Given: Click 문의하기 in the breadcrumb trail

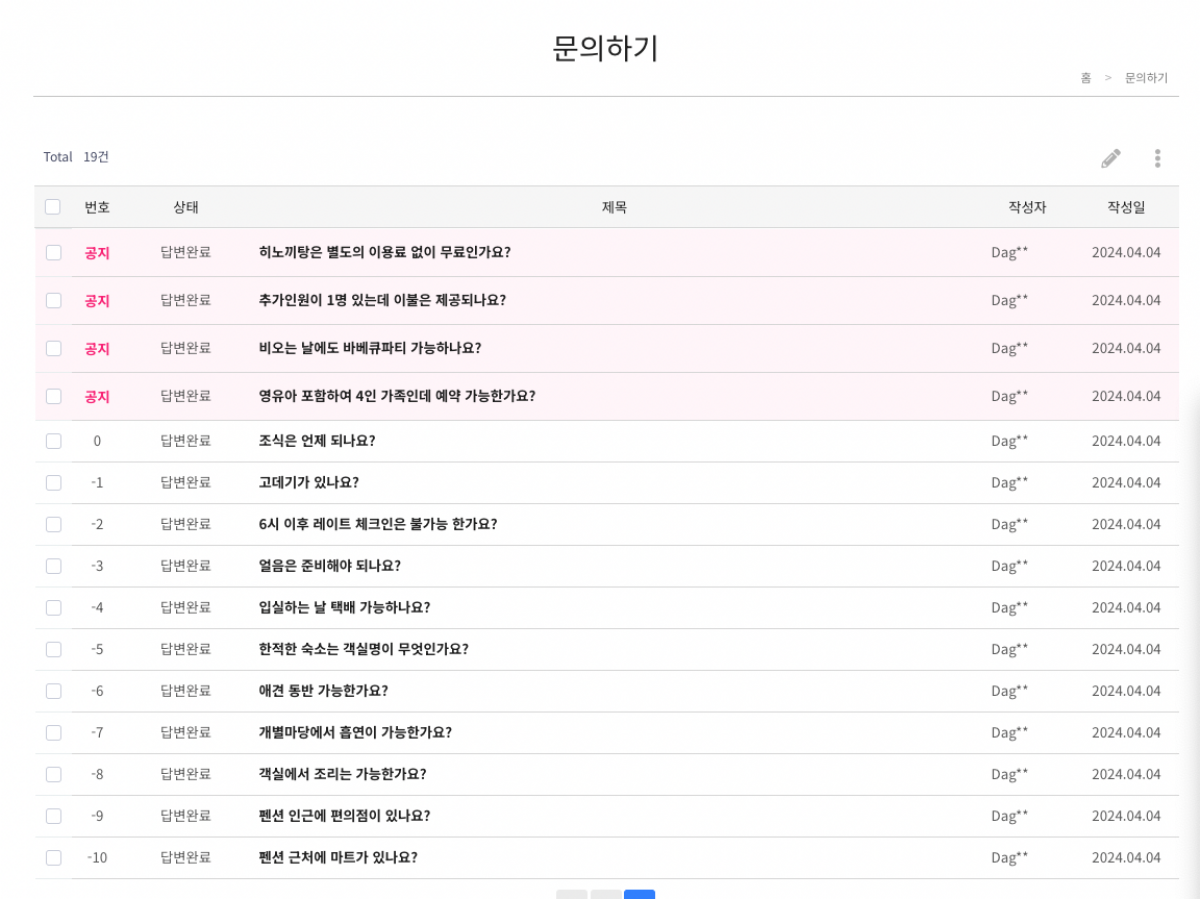Looking at the screenshot, I should [1146, 78].
